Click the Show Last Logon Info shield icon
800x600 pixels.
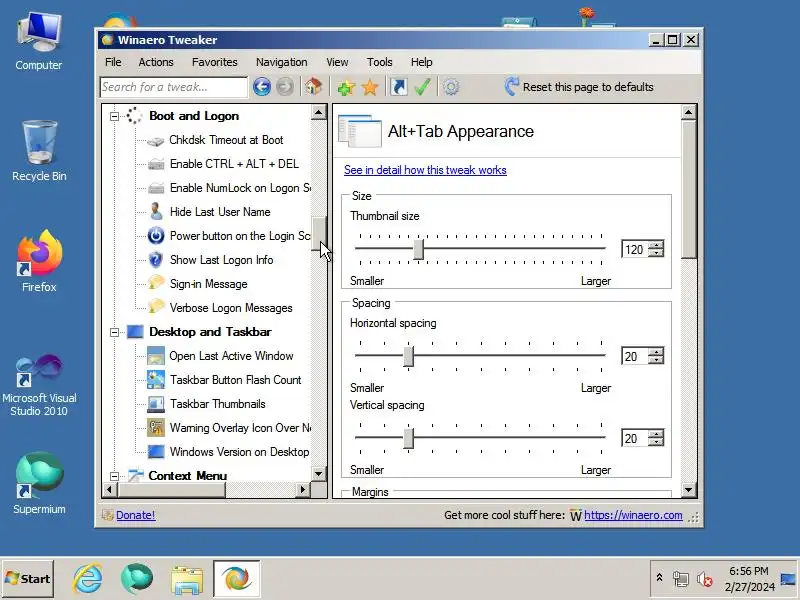coord(156,260)
